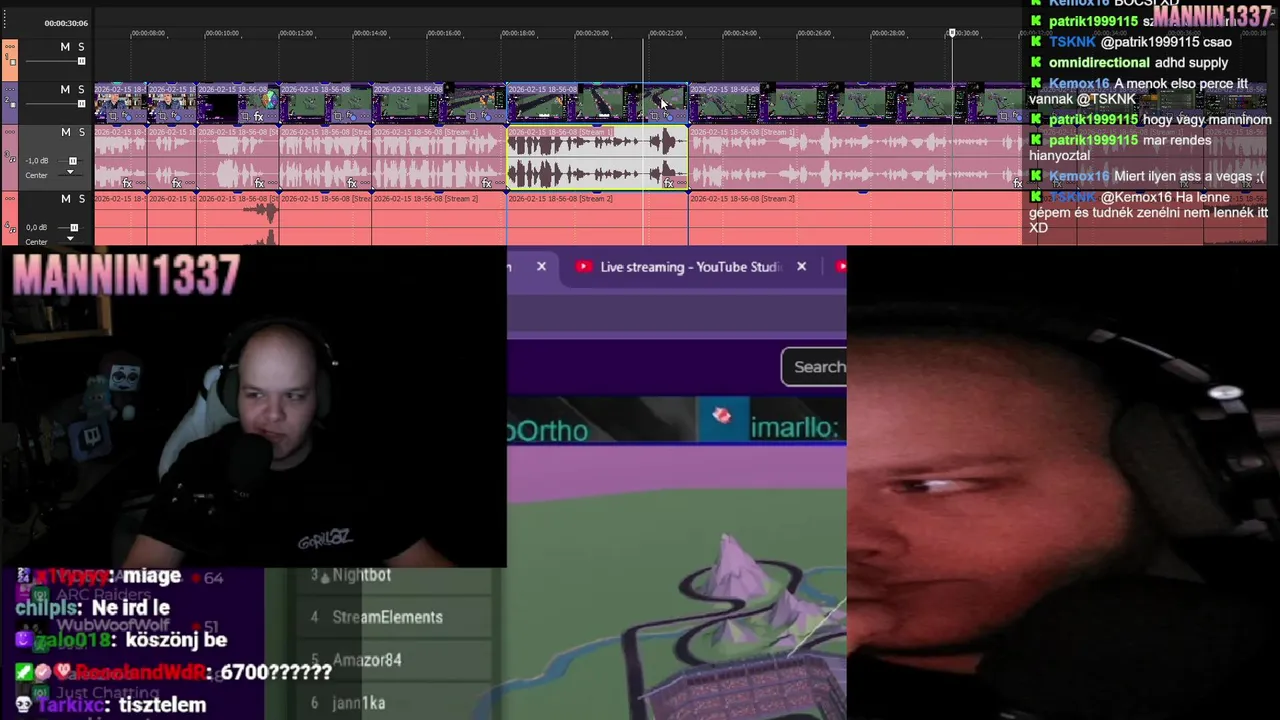Viewport: 1280px width, 720px height.
Task: Open Pan/Crop on the selected video clip
Action: (653, 116)
